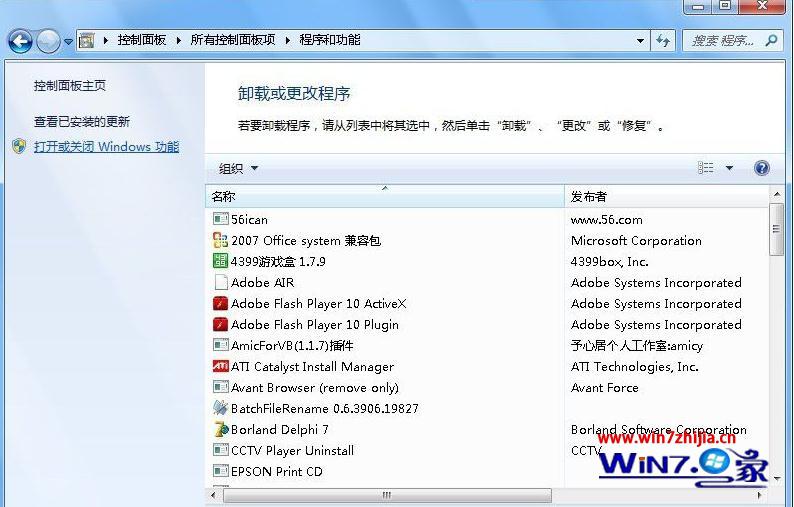Refresh the page with the refresh icon
Image resolution: width=794 pixels, height=507 pixels.
pyautogui.click(x=663, y=41)
